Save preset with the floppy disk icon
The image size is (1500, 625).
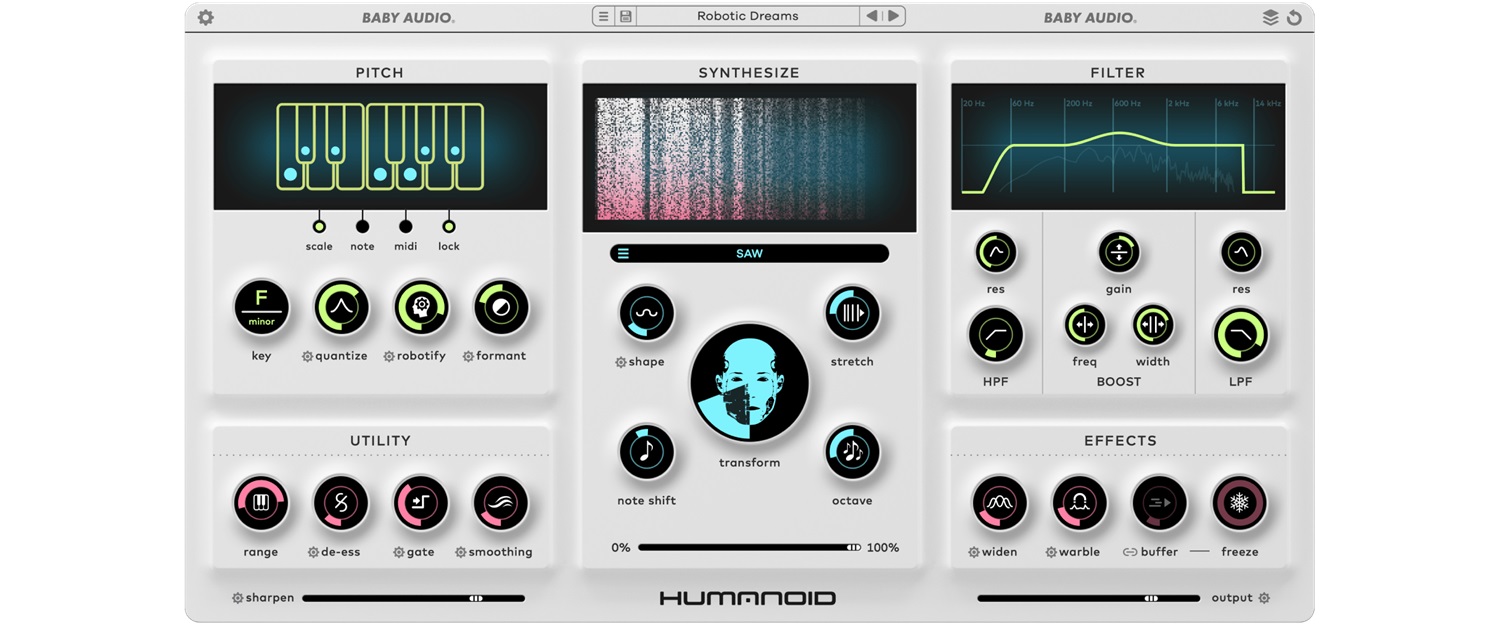(x=625, y=16)
